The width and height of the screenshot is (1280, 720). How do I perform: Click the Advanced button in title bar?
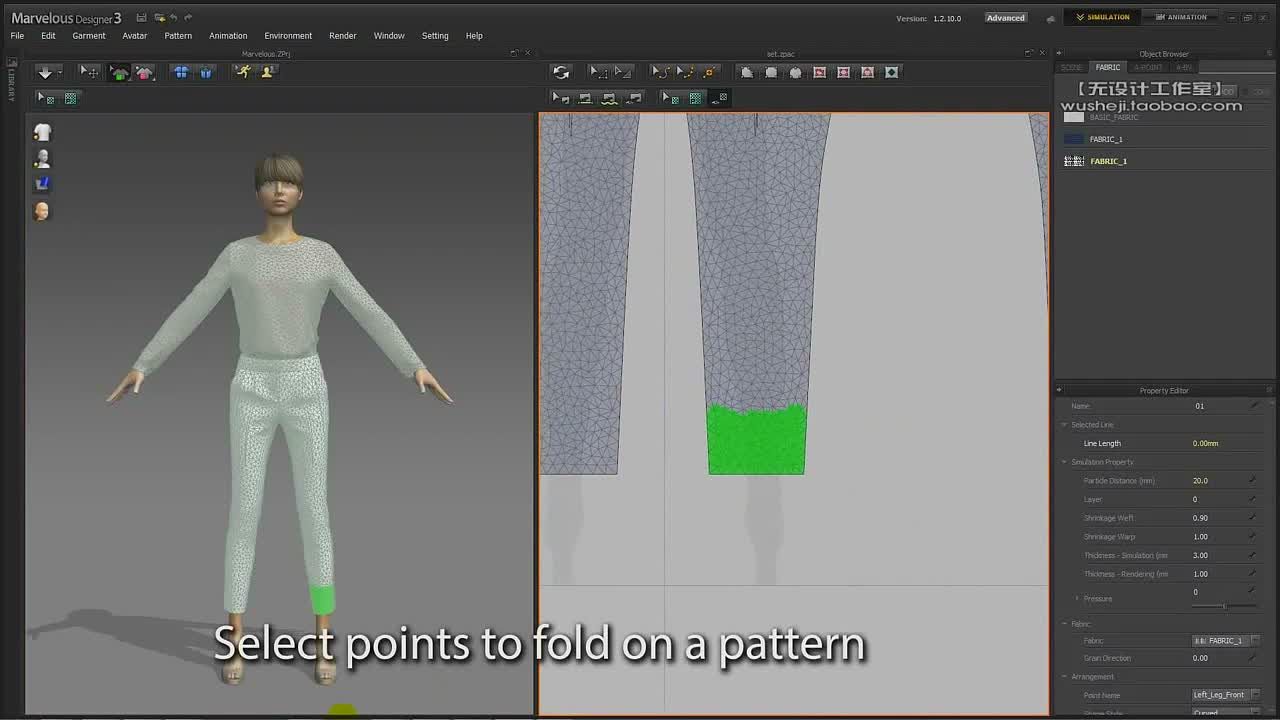pos(1005,18)
